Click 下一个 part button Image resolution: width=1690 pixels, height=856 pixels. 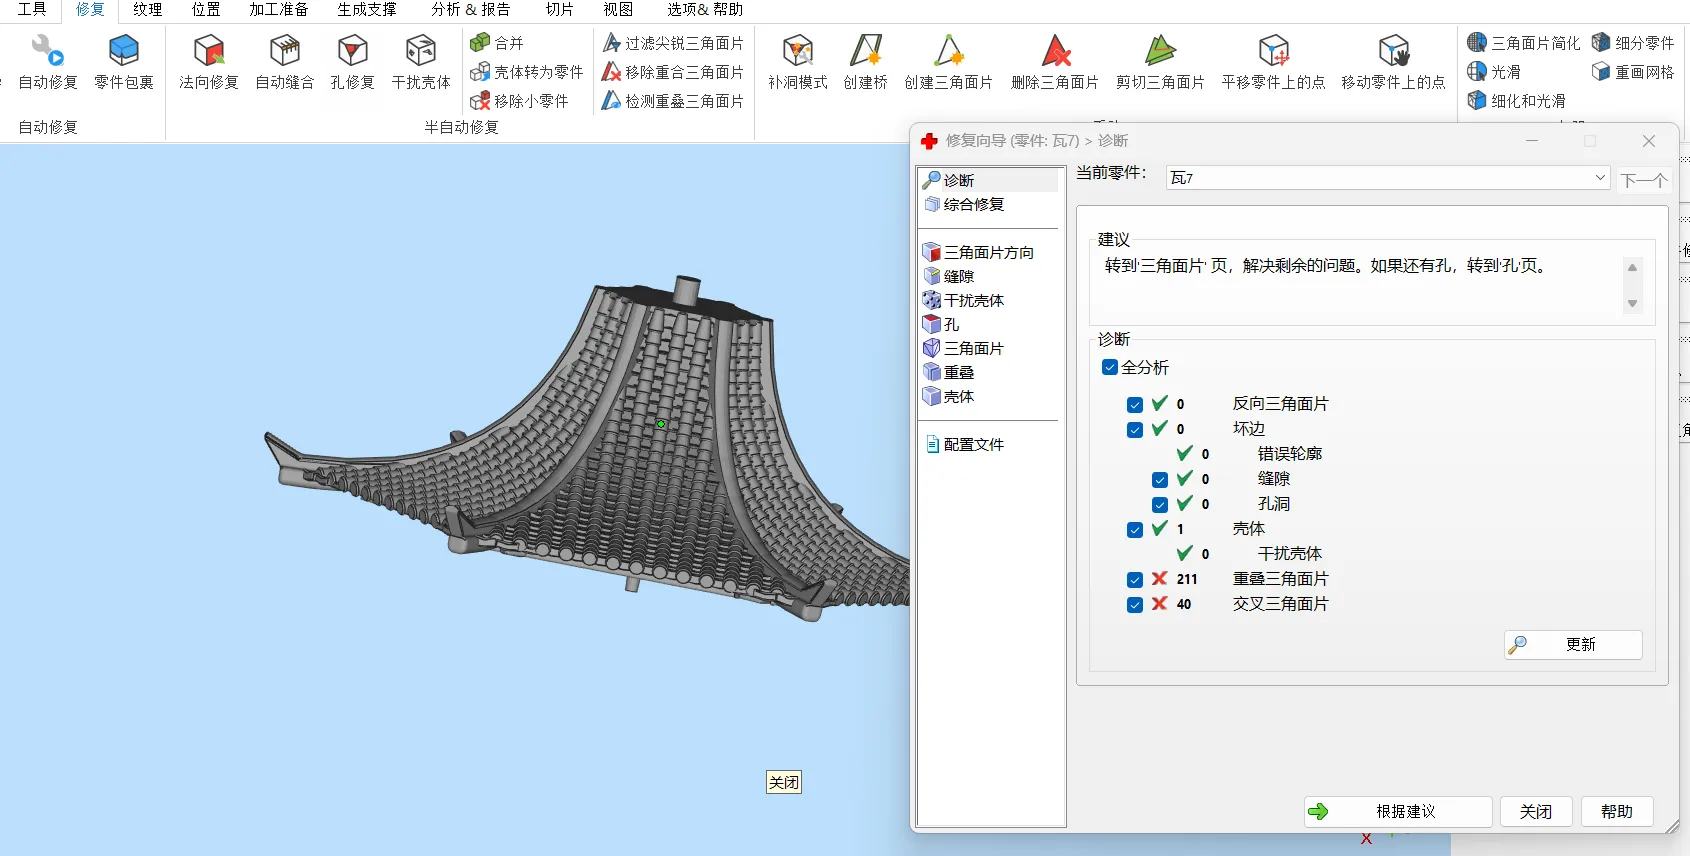[x=1644, y=180]
